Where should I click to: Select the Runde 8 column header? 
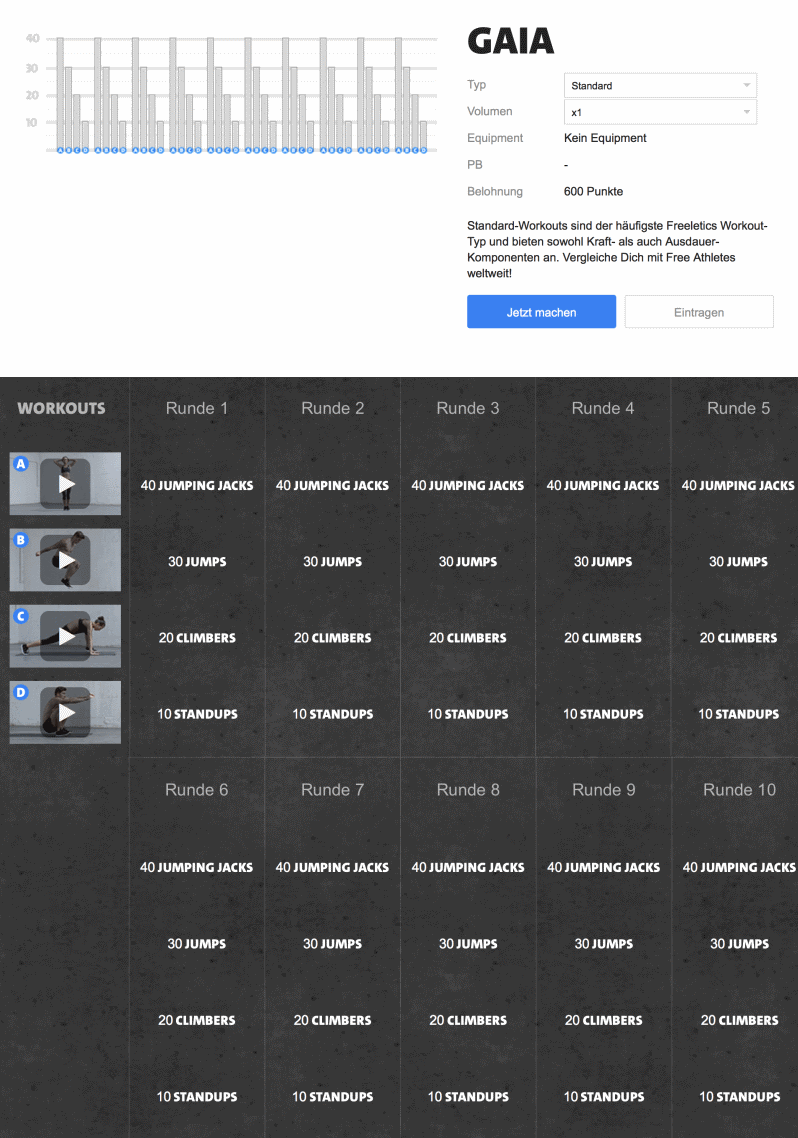(x=468, y=790)
